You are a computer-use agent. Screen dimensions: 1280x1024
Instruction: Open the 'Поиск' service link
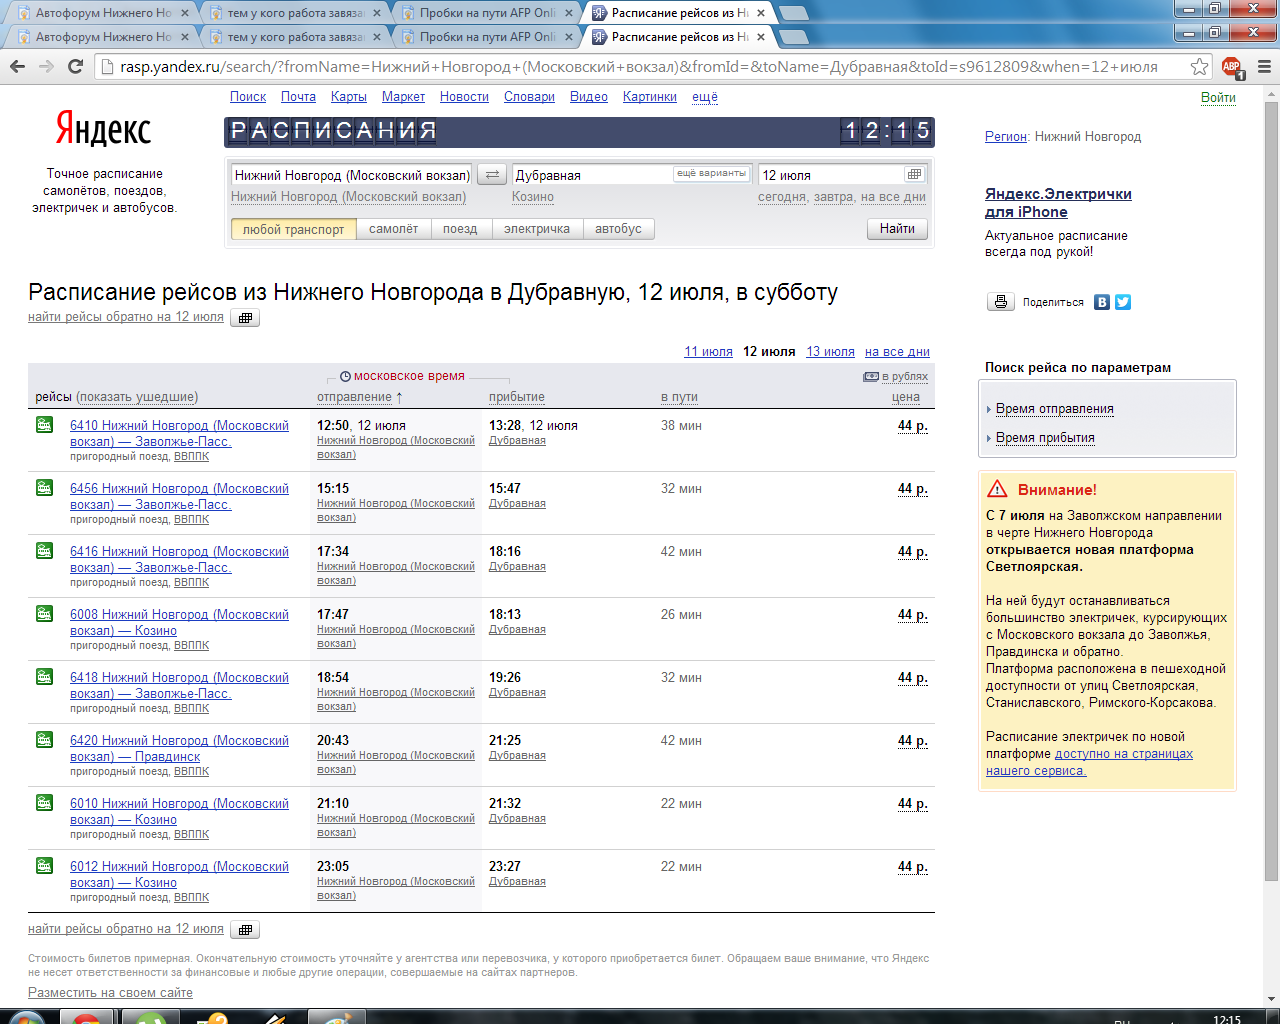click(248, 97)
